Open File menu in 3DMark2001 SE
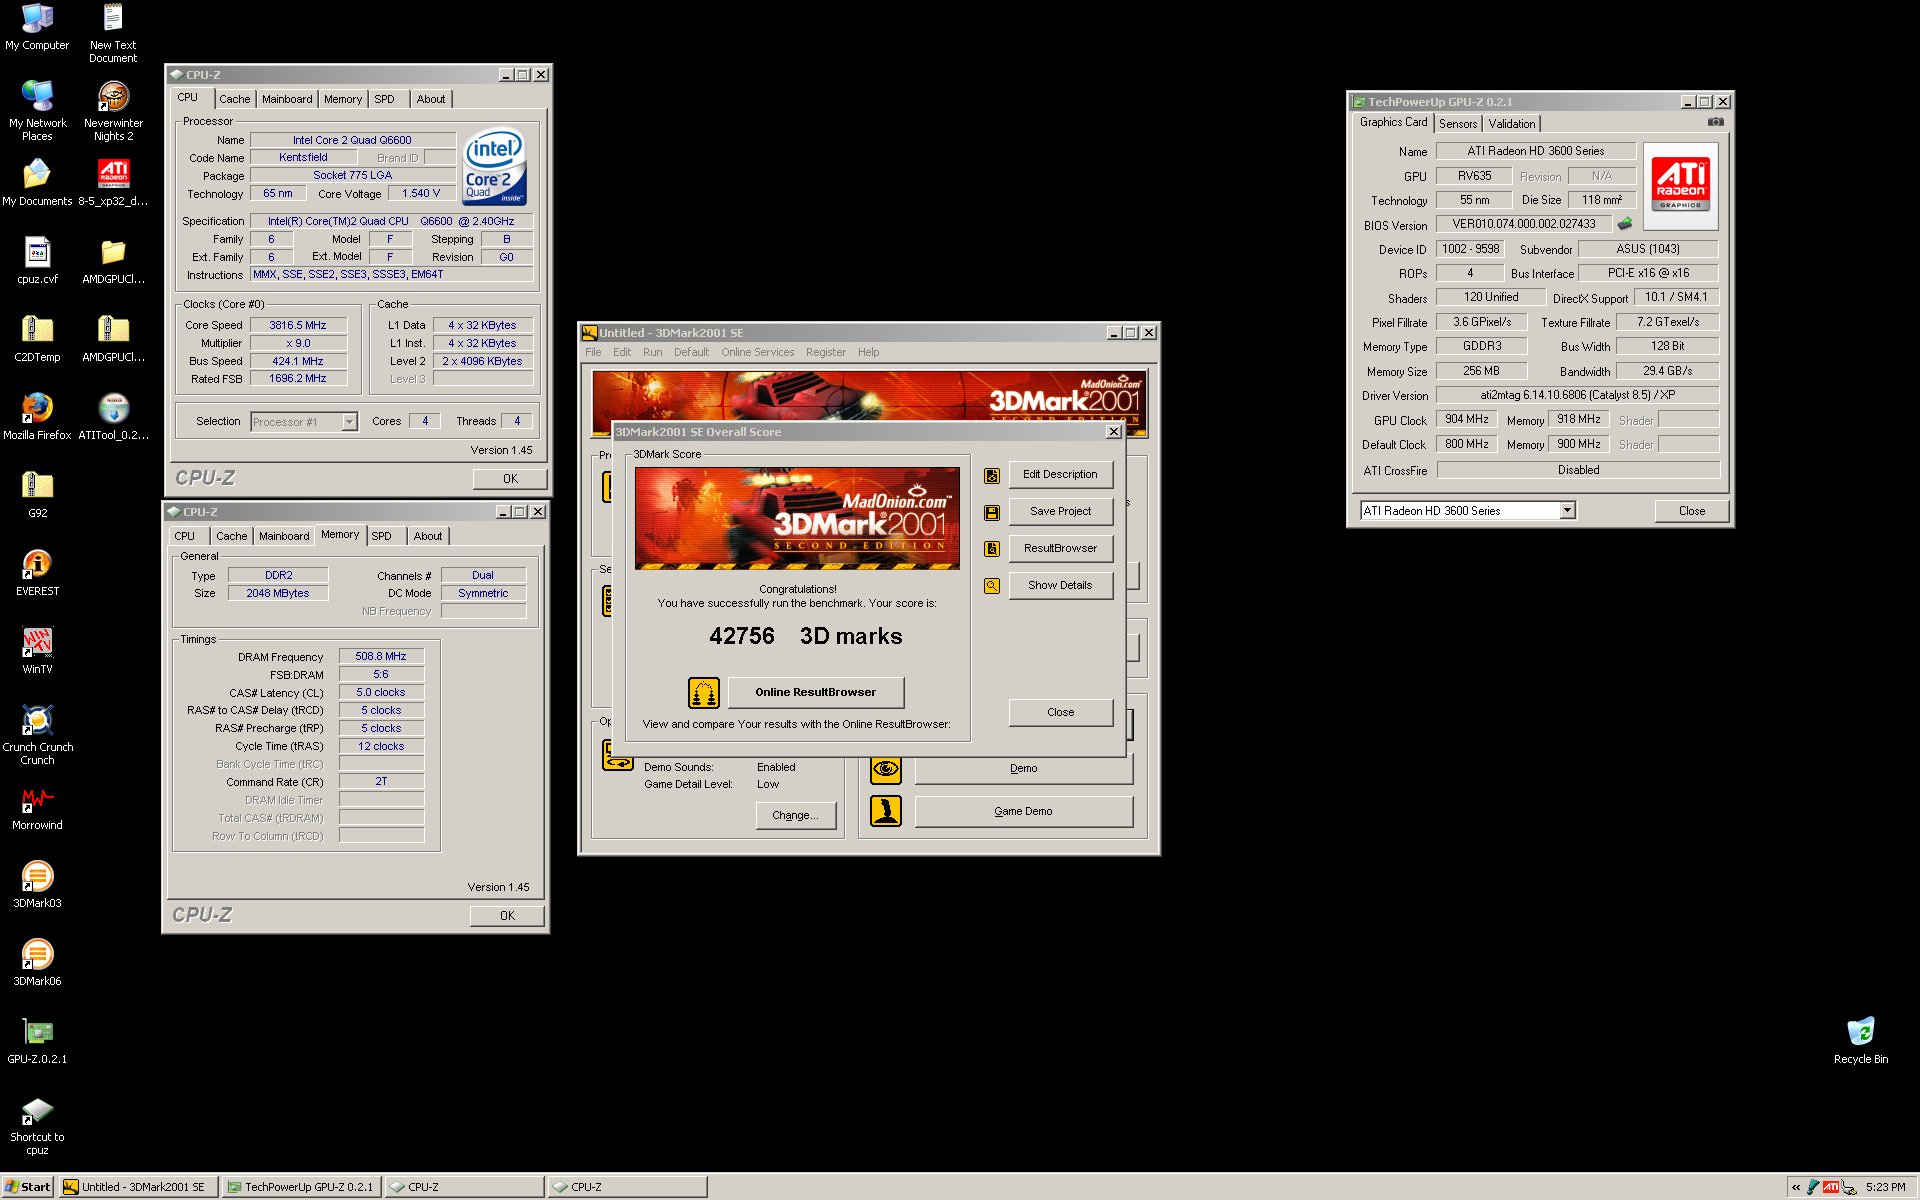1920x1200 pixels. (x=593, y=352)
